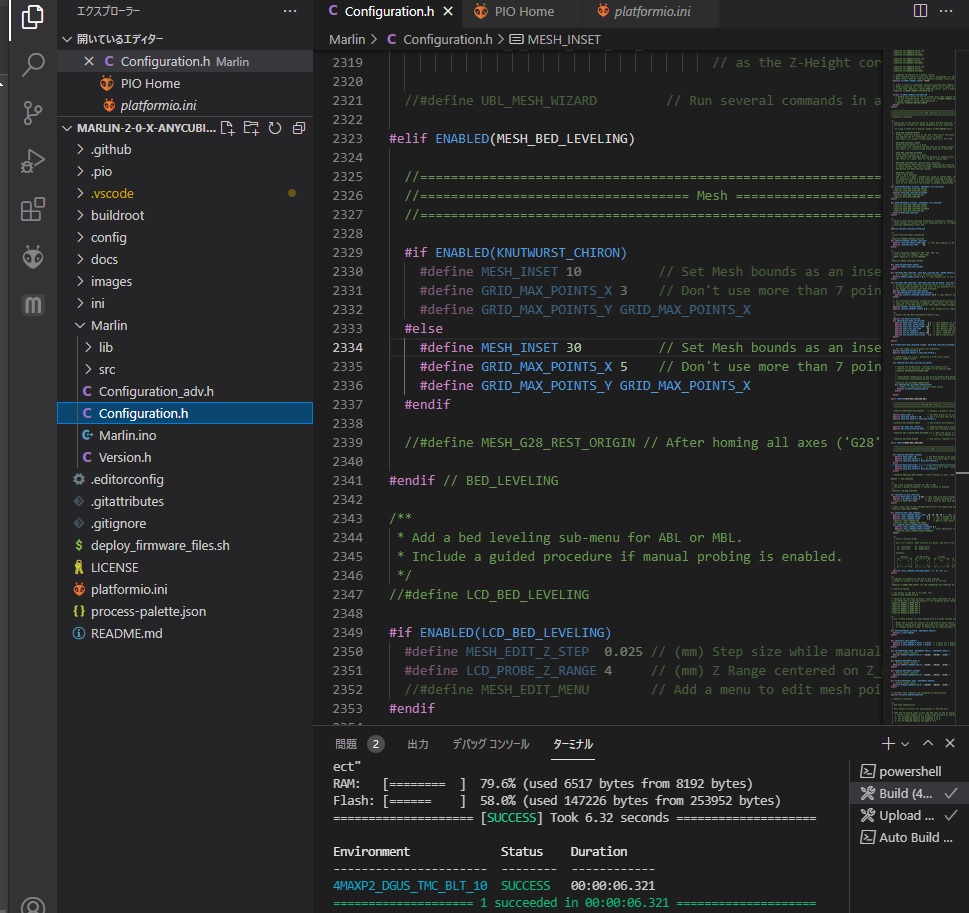
Task: Create a new terminal with plus icon
Action: coord(887,743)
